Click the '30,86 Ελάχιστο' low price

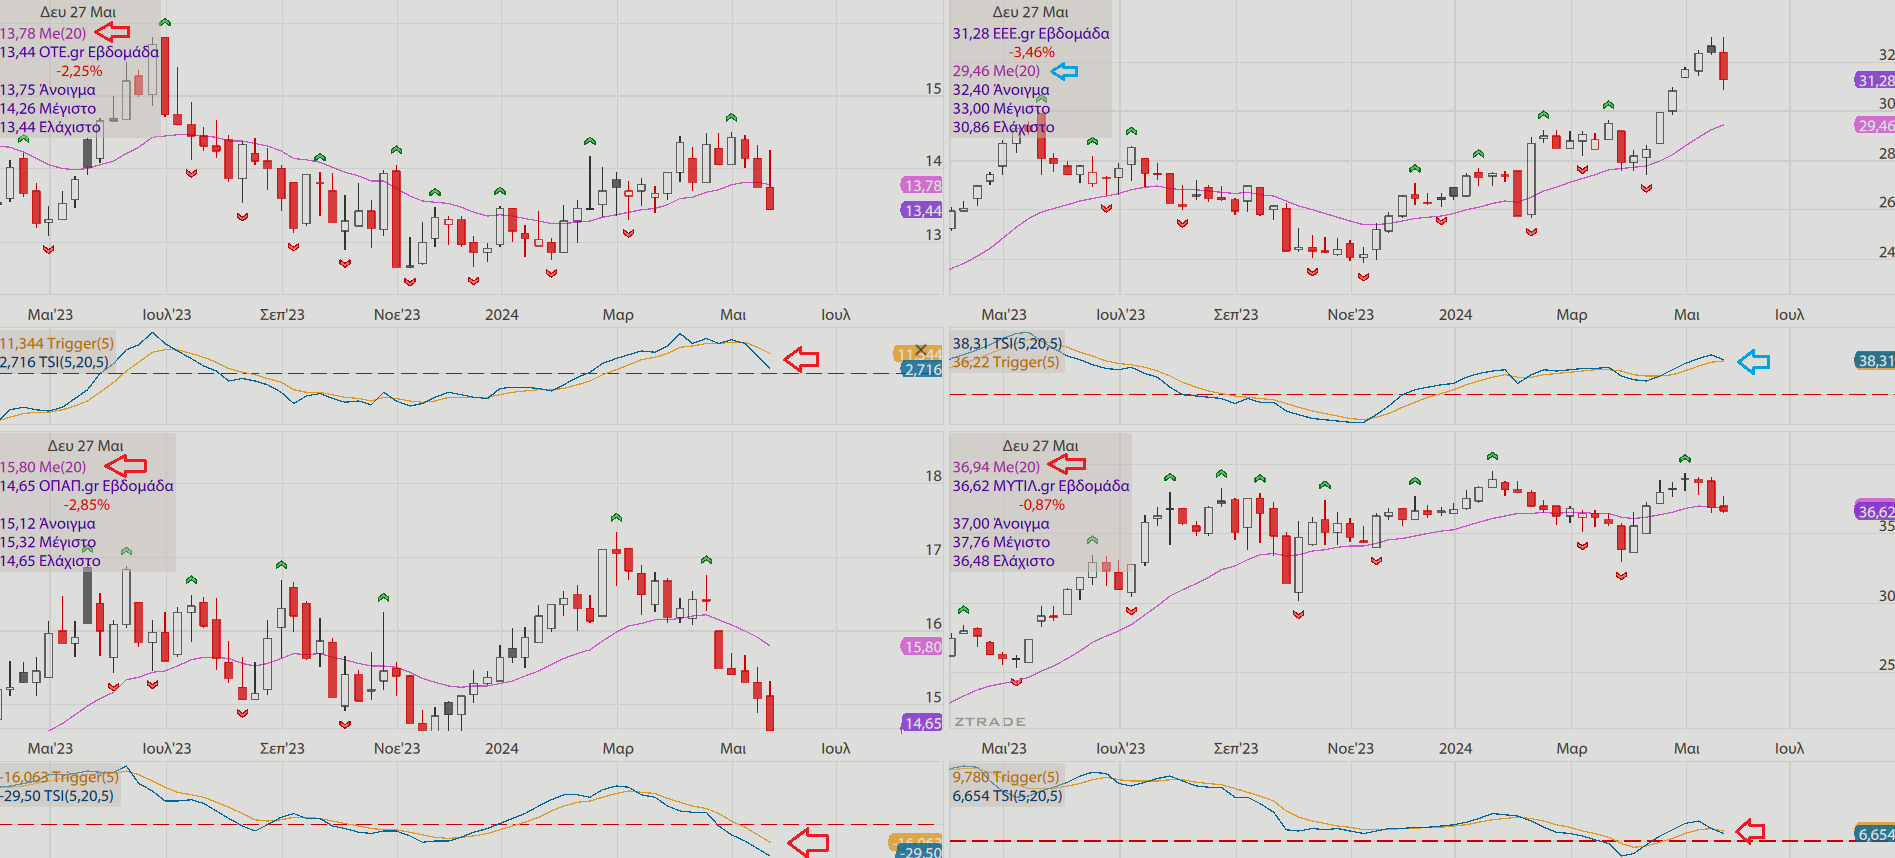point(1003,128)
